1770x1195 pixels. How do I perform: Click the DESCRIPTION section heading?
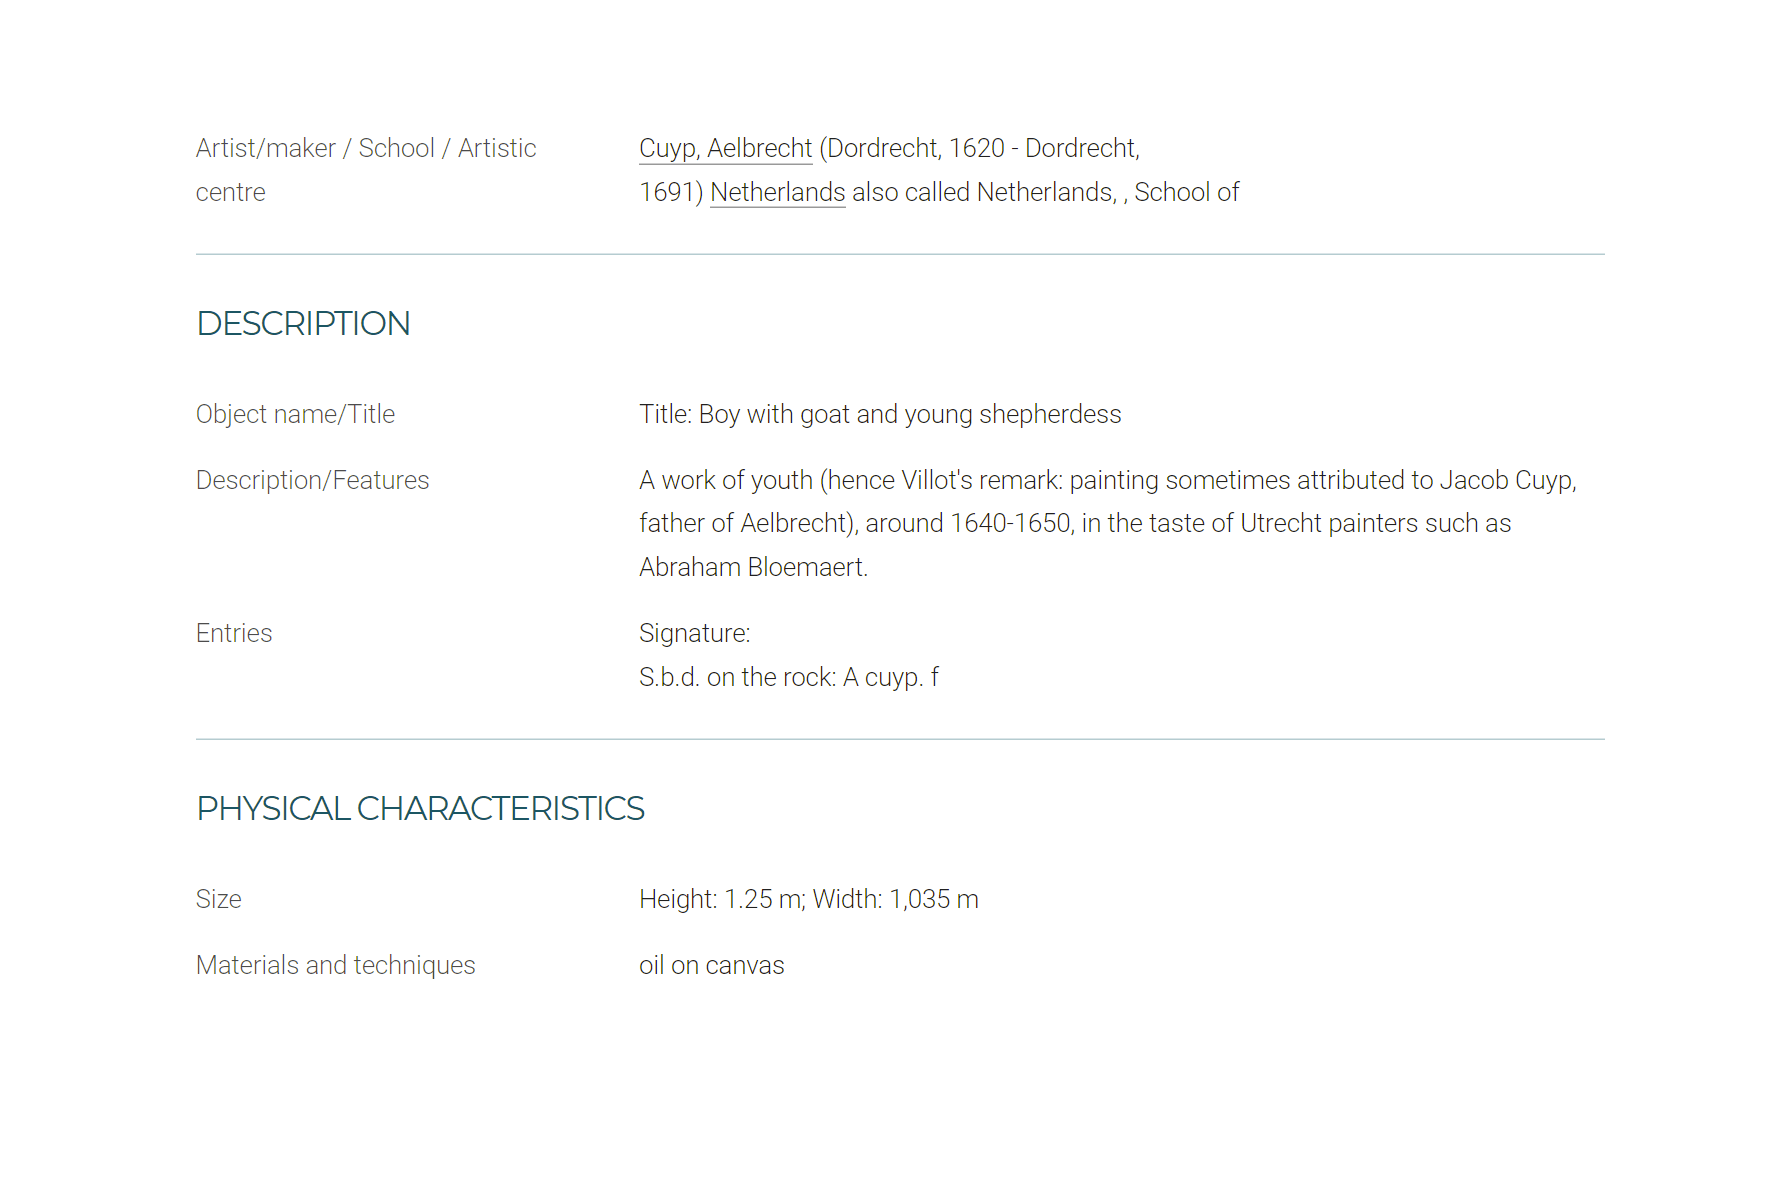303,323
